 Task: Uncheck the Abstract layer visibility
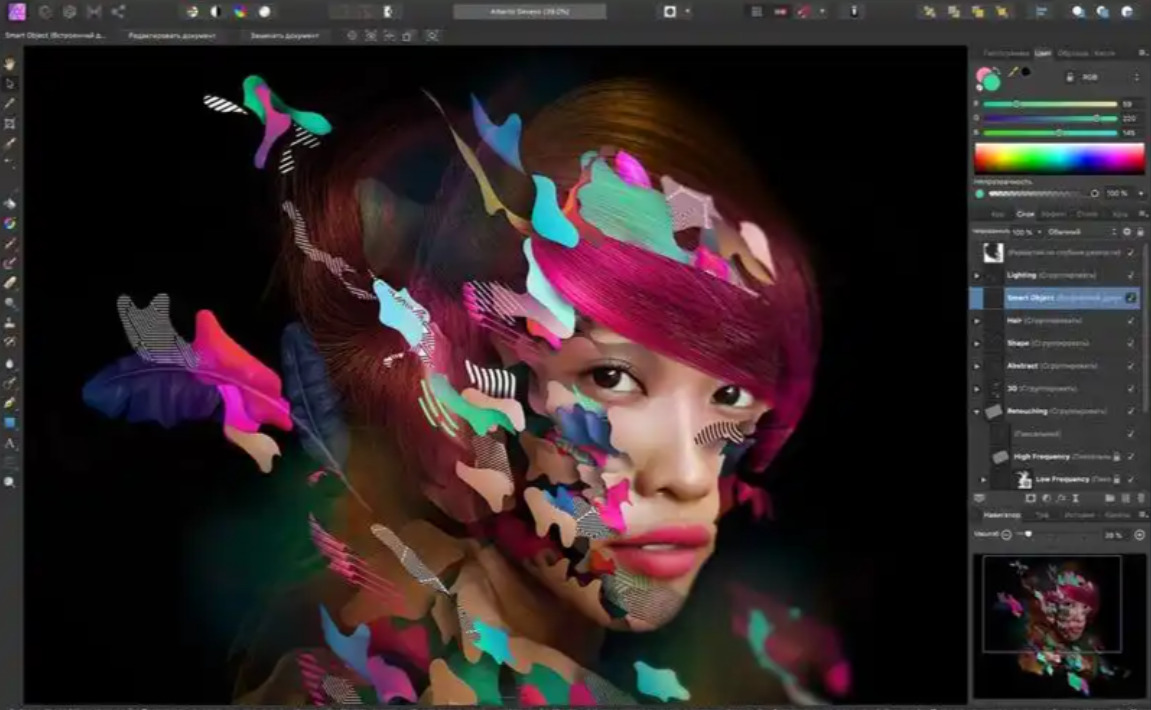pyautogui.click(x=1131, y=366)
